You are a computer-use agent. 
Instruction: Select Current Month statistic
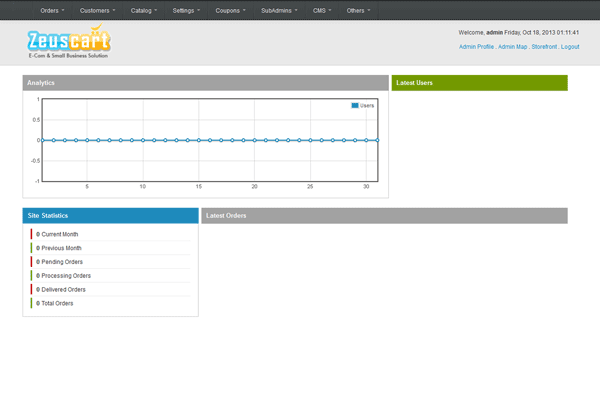[60, 234]
